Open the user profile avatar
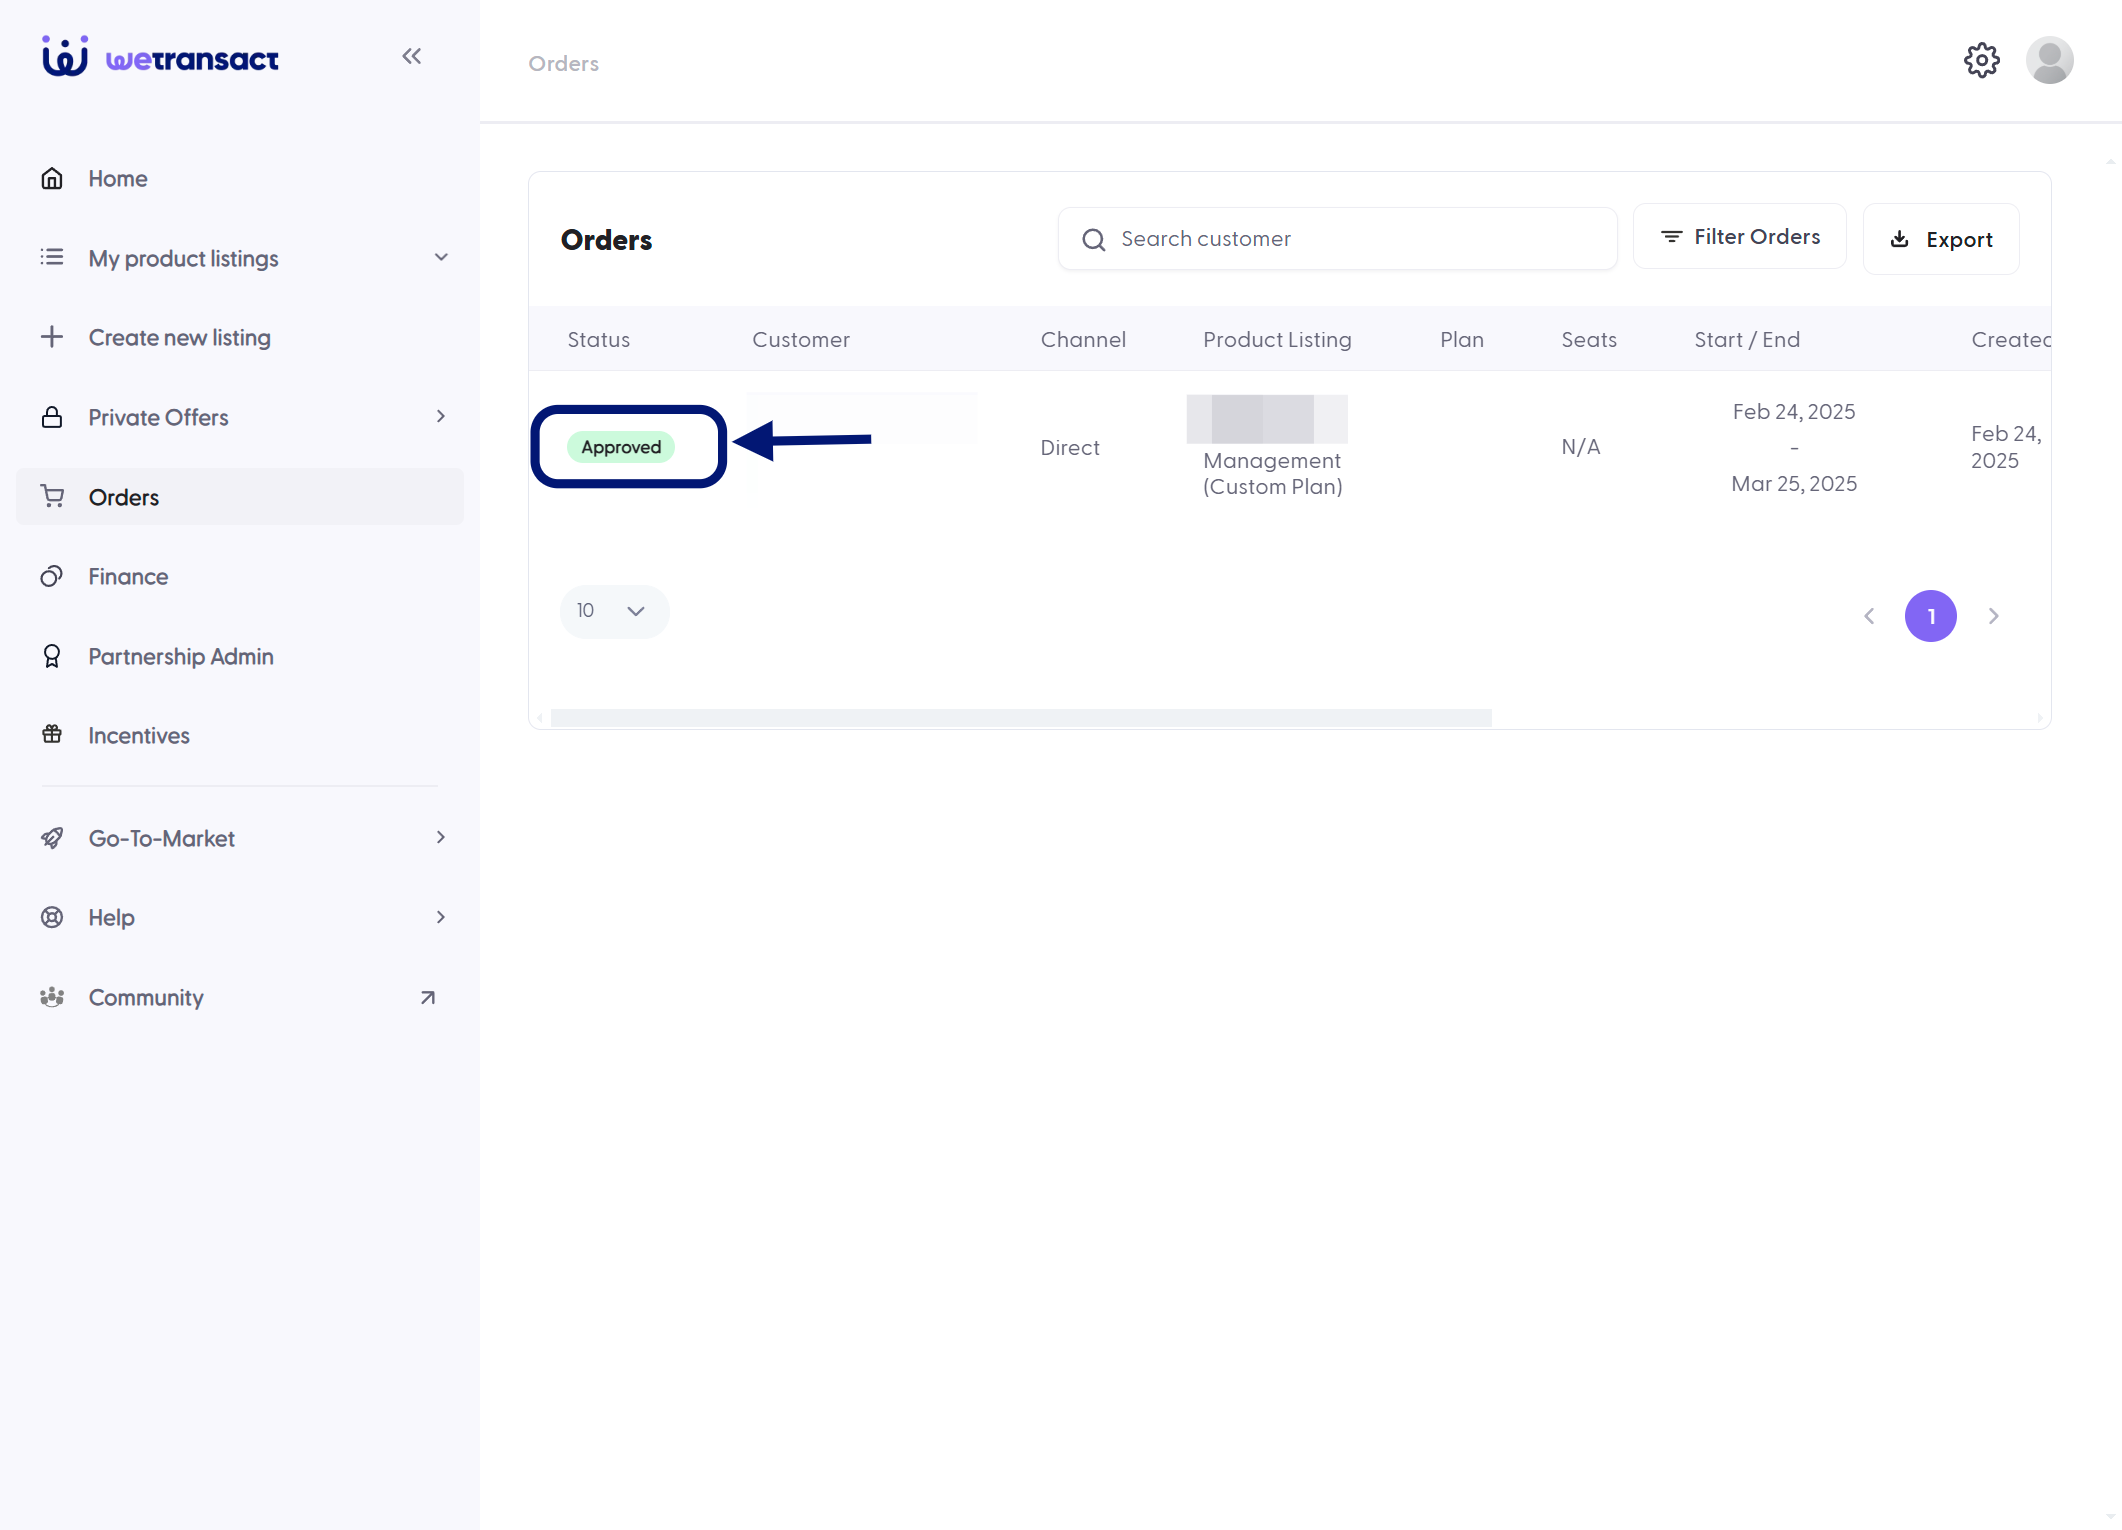Screen dimensions: 2122x1530 pyautogui.click(x=2049, y=61)
